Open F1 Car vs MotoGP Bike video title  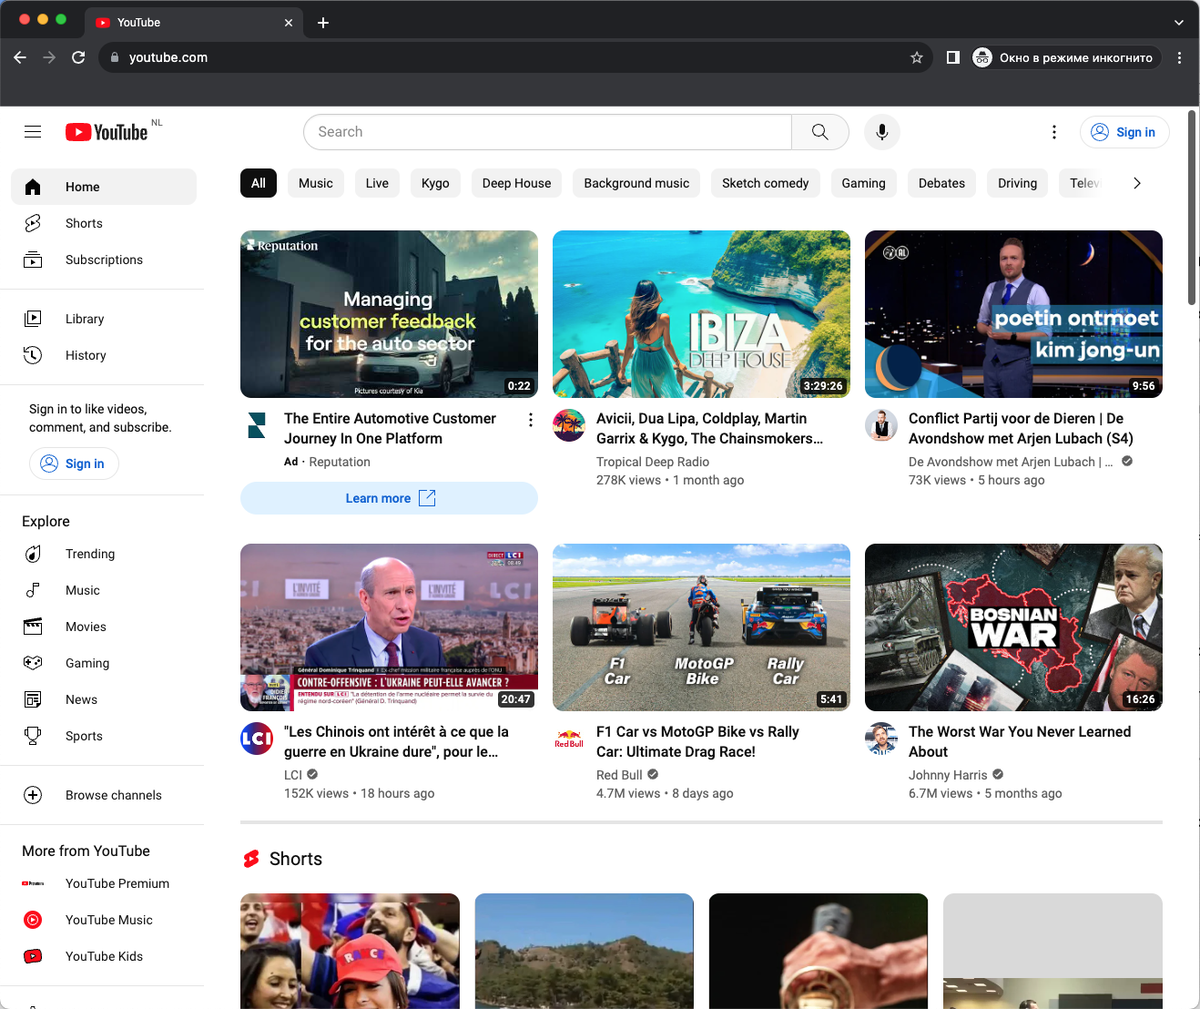tap(697, 742)
